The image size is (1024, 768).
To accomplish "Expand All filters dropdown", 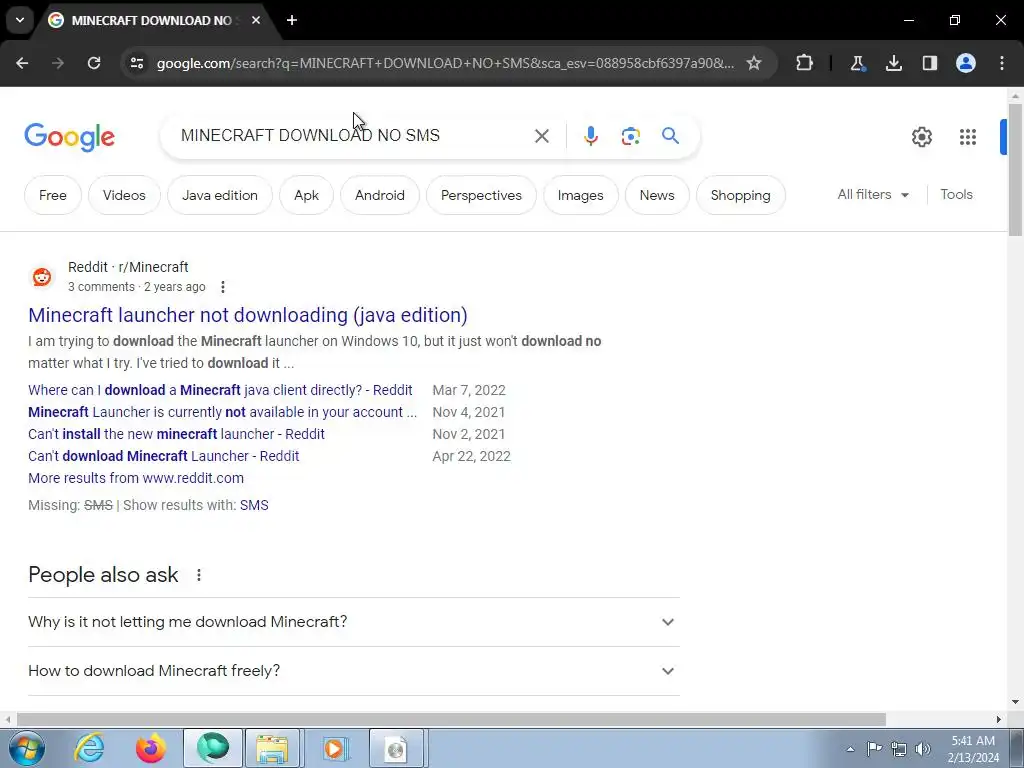I will (872, 195).
